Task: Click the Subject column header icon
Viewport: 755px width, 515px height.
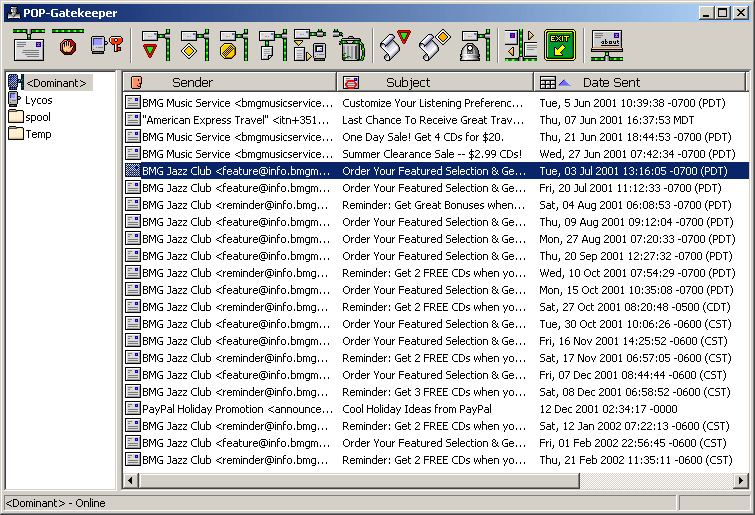Action: click(x=351, y=82)
